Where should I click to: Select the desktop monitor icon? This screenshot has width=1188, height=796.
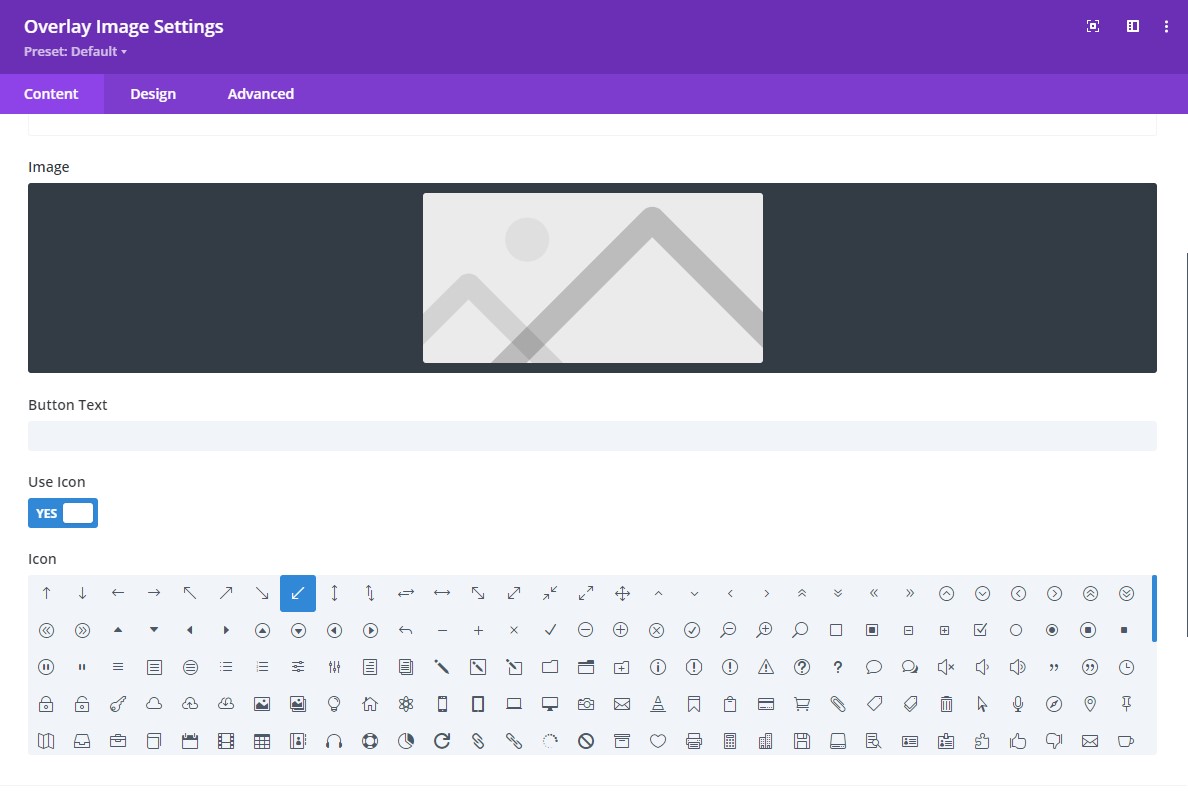[x=550, y=704]
